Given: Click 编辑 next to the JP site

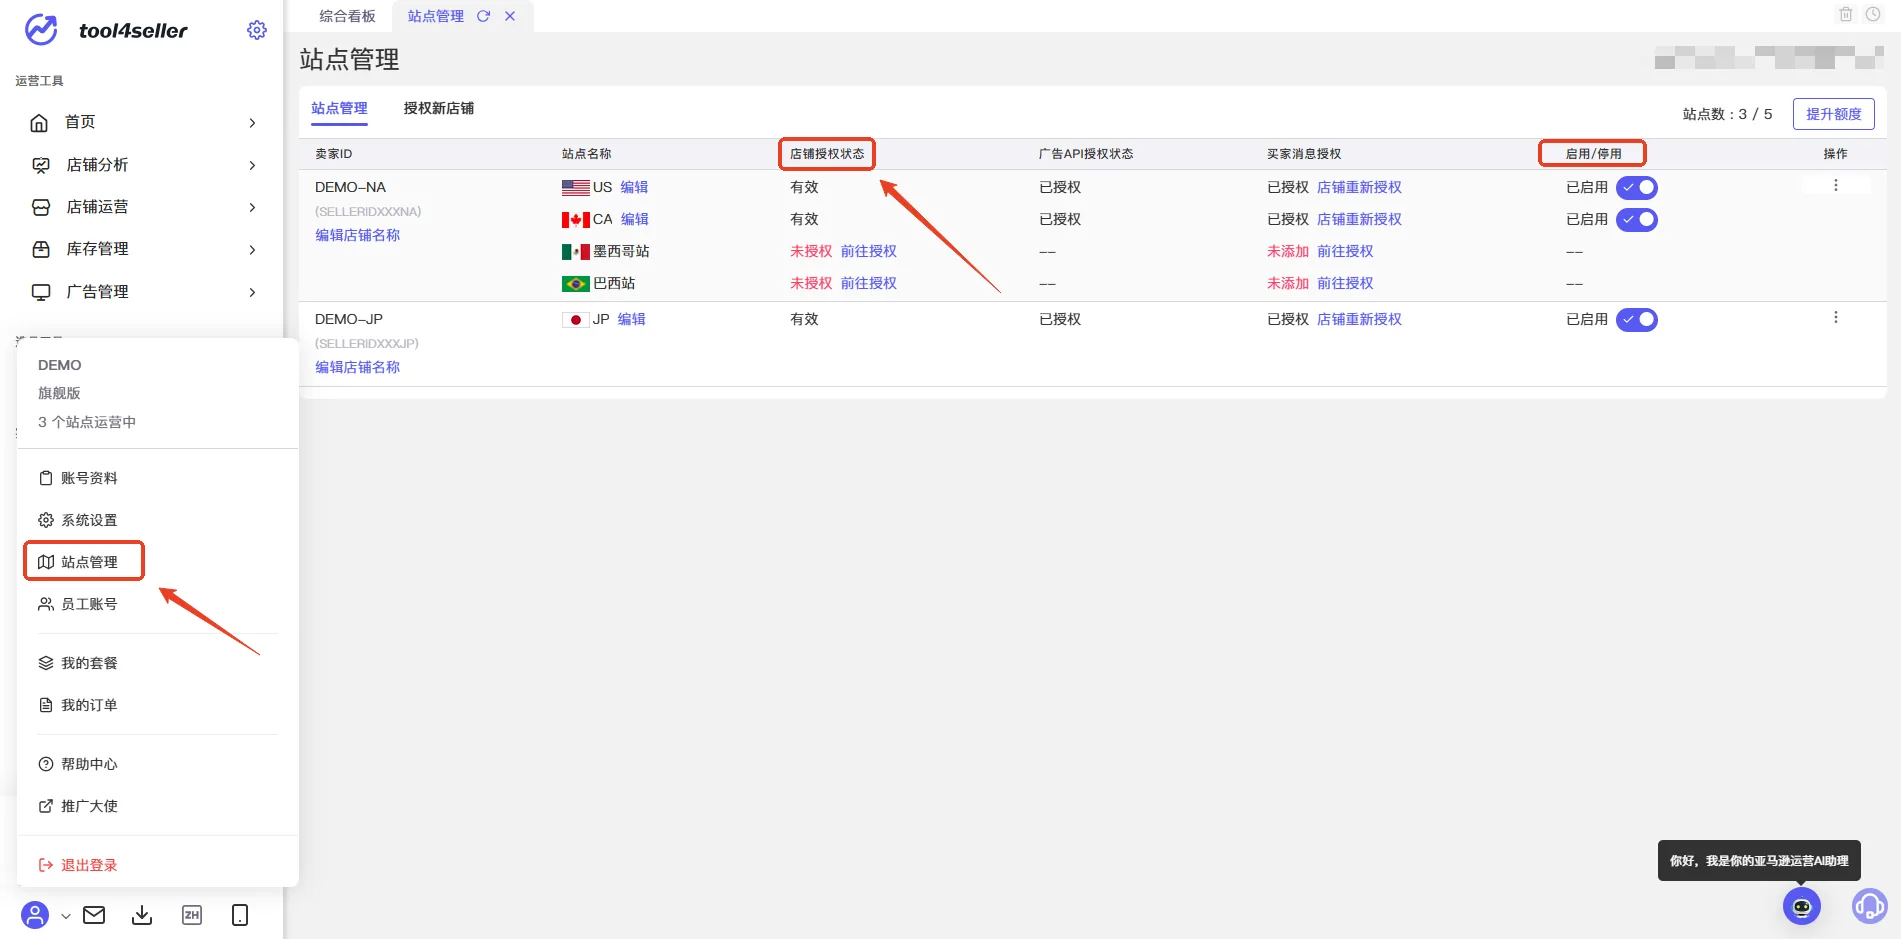Looking at the screenshot, I should pyautogui.click(x=631, y=319).
